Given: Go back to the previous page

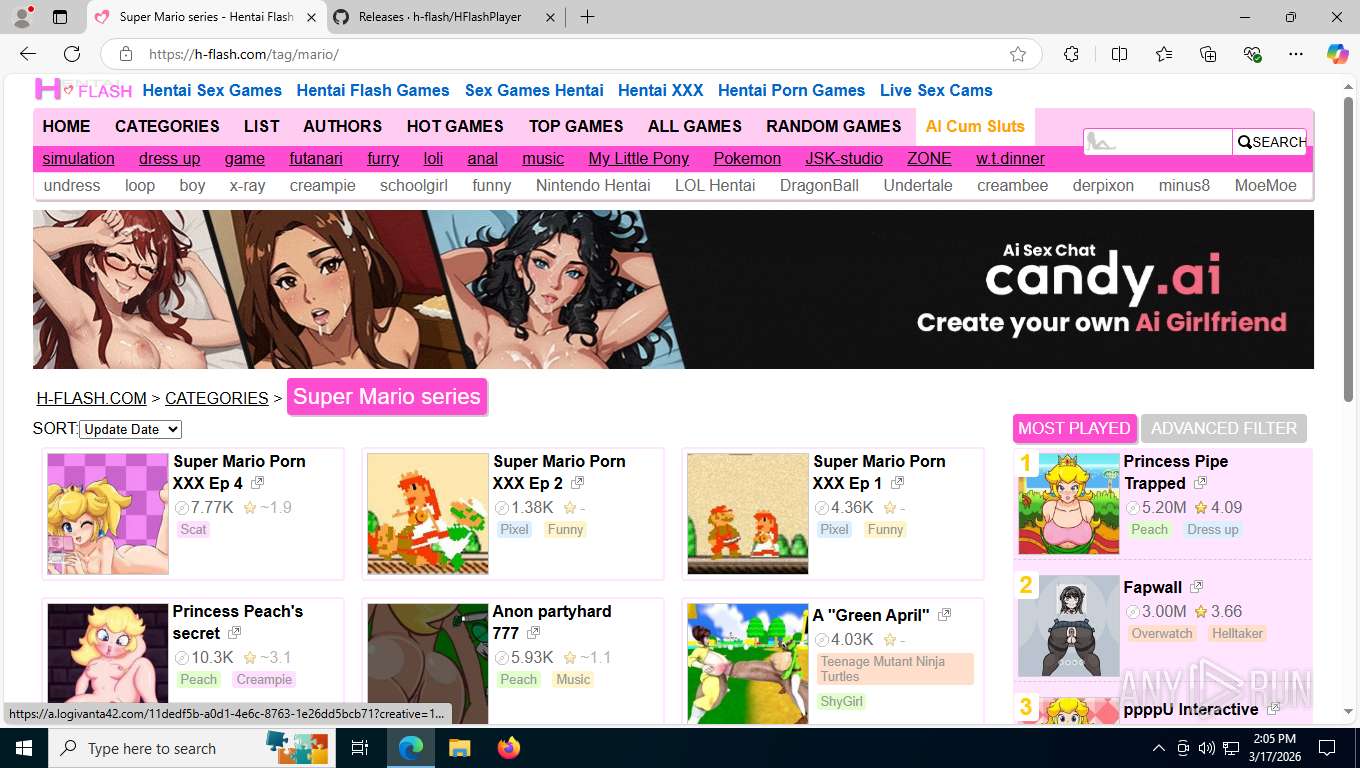Looking at the screenshot, I should [28, 54].
